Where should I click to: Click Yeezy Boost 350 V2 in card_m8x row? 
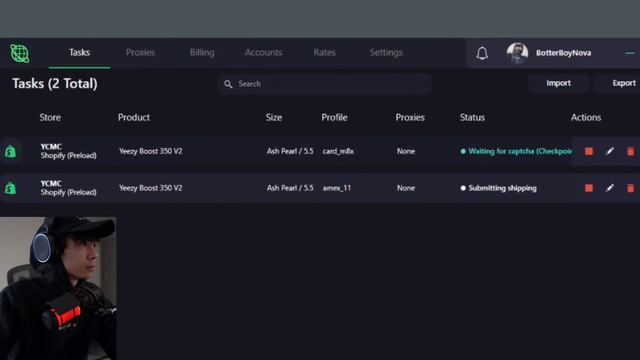151,151
